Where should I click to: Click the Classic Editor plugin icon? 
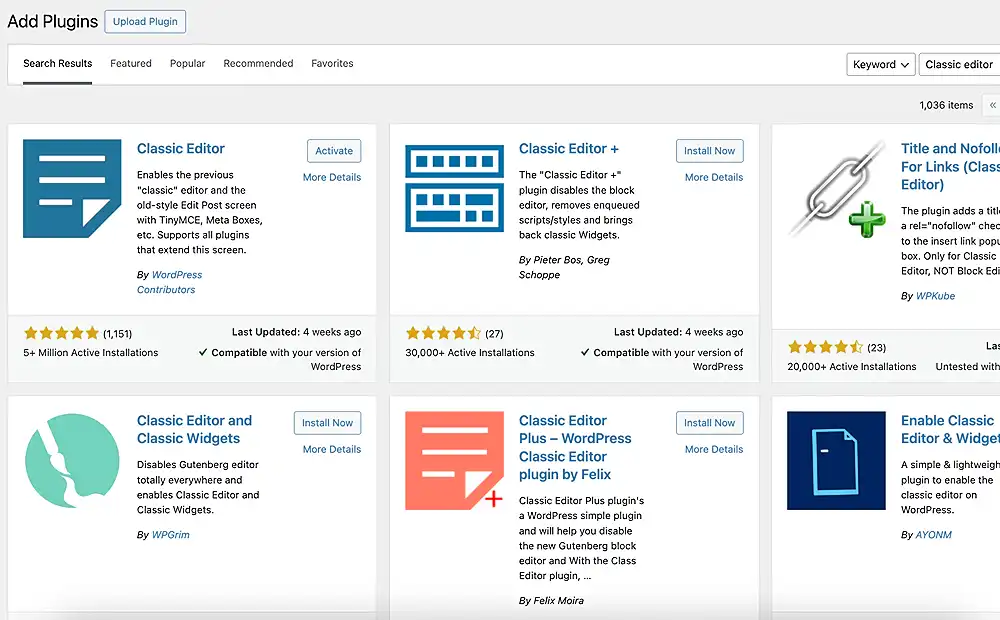pyautogui.click(x=72, y=189)
